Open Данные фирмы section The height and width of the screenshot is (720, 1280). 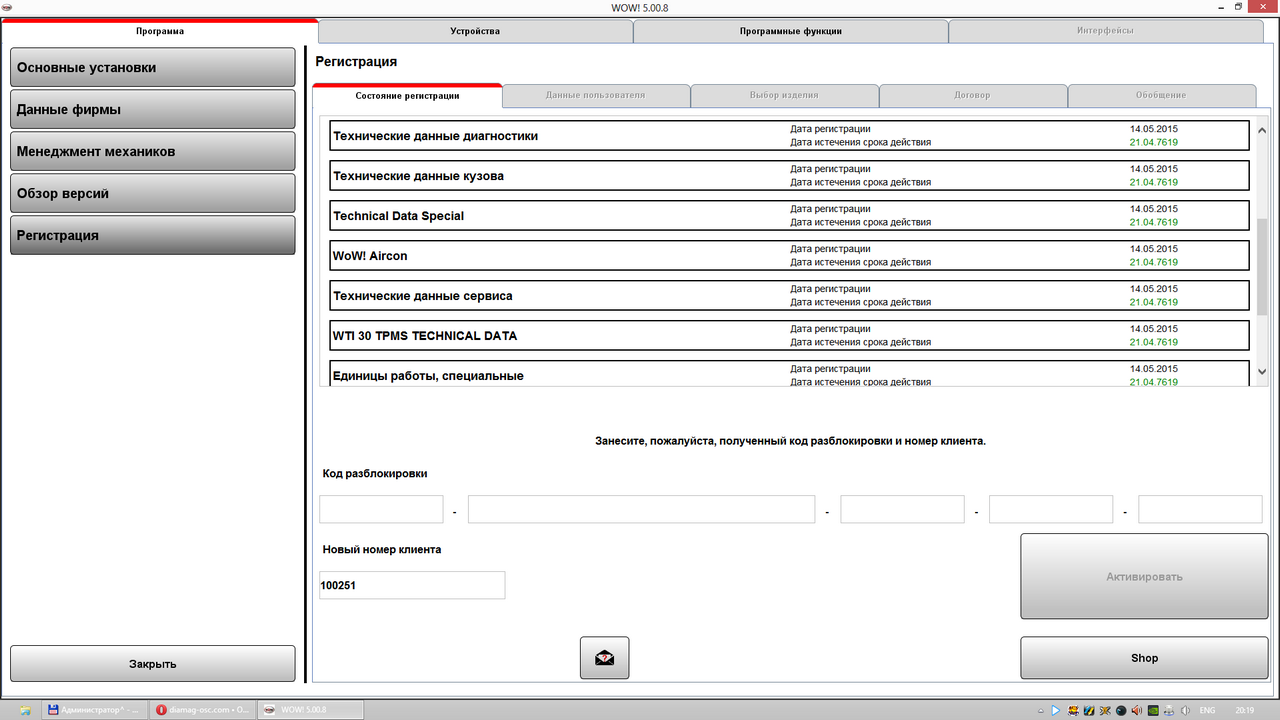point(153,110)
